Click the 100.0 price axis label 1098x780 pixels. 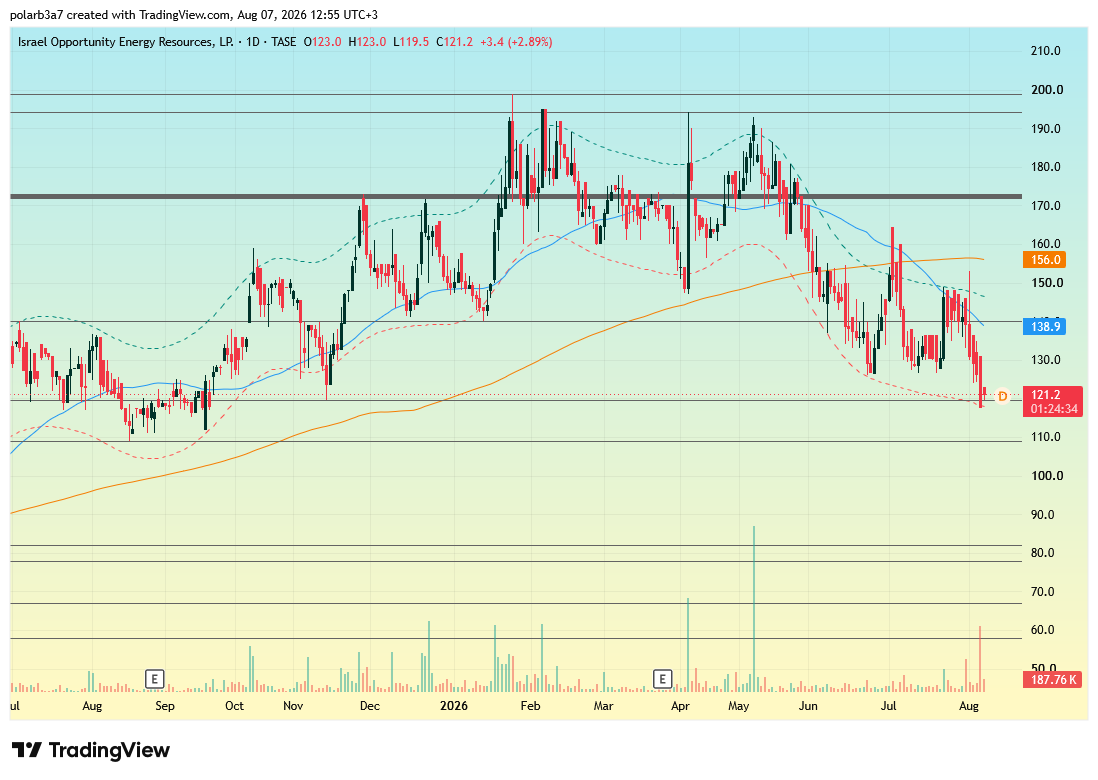[x=1047, y=476]
